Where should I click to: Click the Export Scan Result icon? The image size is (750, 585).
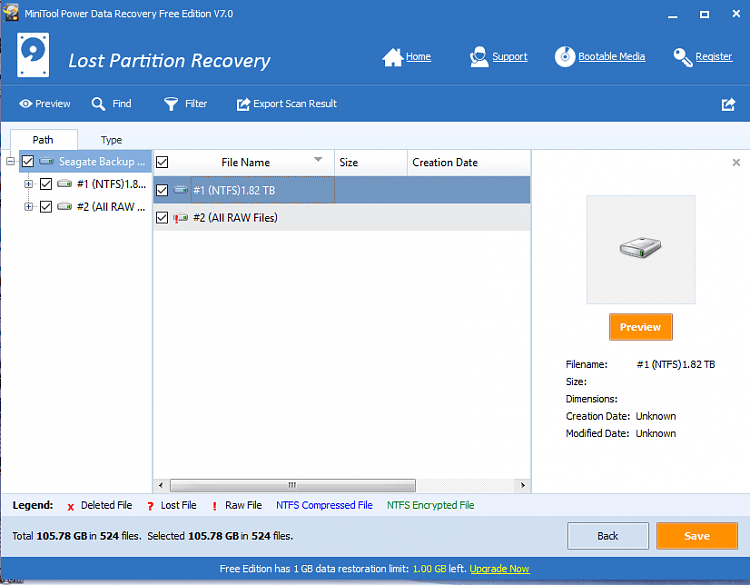click(x=243, y=104)
